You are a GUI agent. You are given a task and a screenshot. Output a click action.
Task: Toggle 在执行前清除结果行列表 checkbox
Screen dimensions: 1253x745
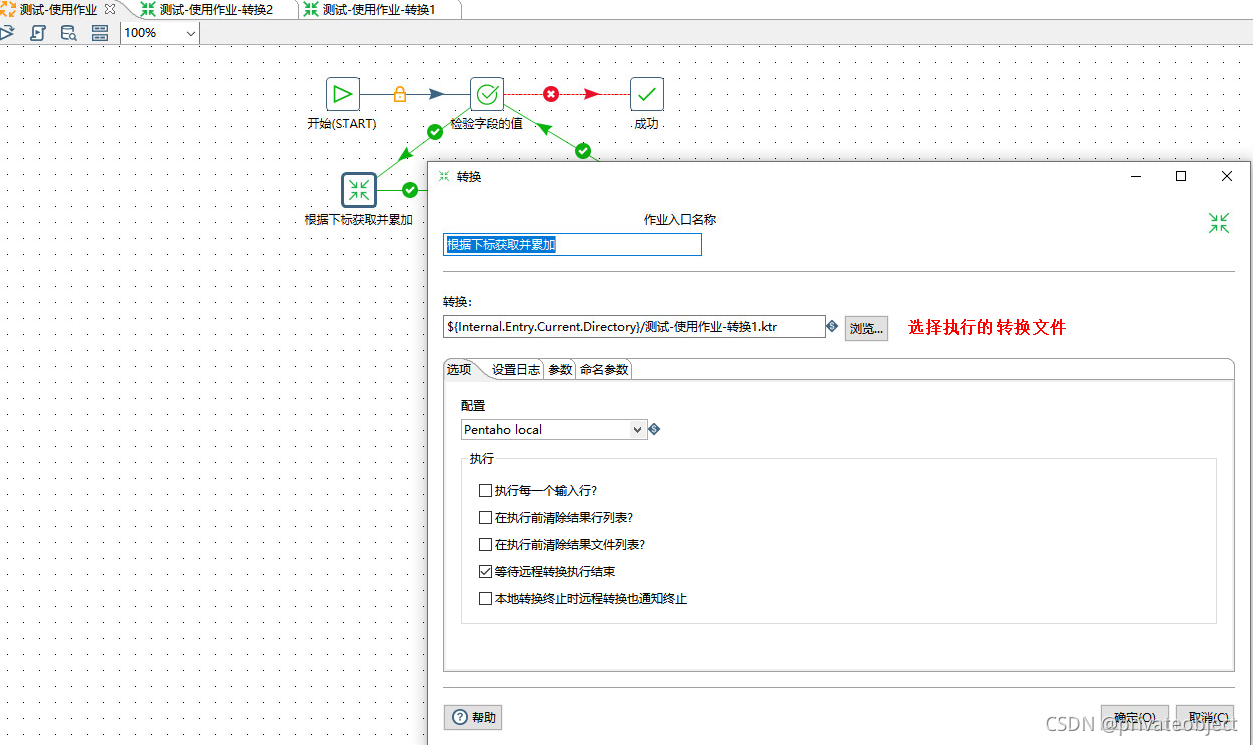[x=485, y=518]
